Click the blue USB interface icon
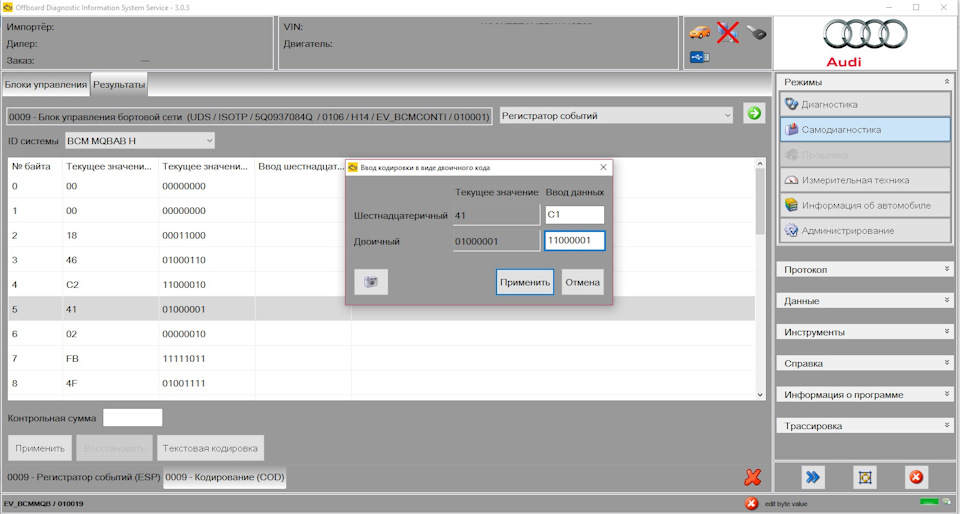 [x=699, y=58]
